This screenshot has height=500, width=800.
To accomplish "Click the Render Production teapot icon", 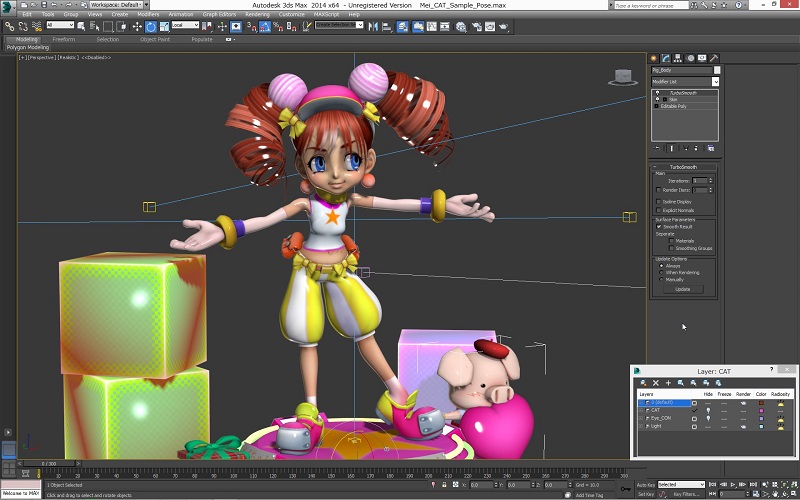I will (503, 27).
